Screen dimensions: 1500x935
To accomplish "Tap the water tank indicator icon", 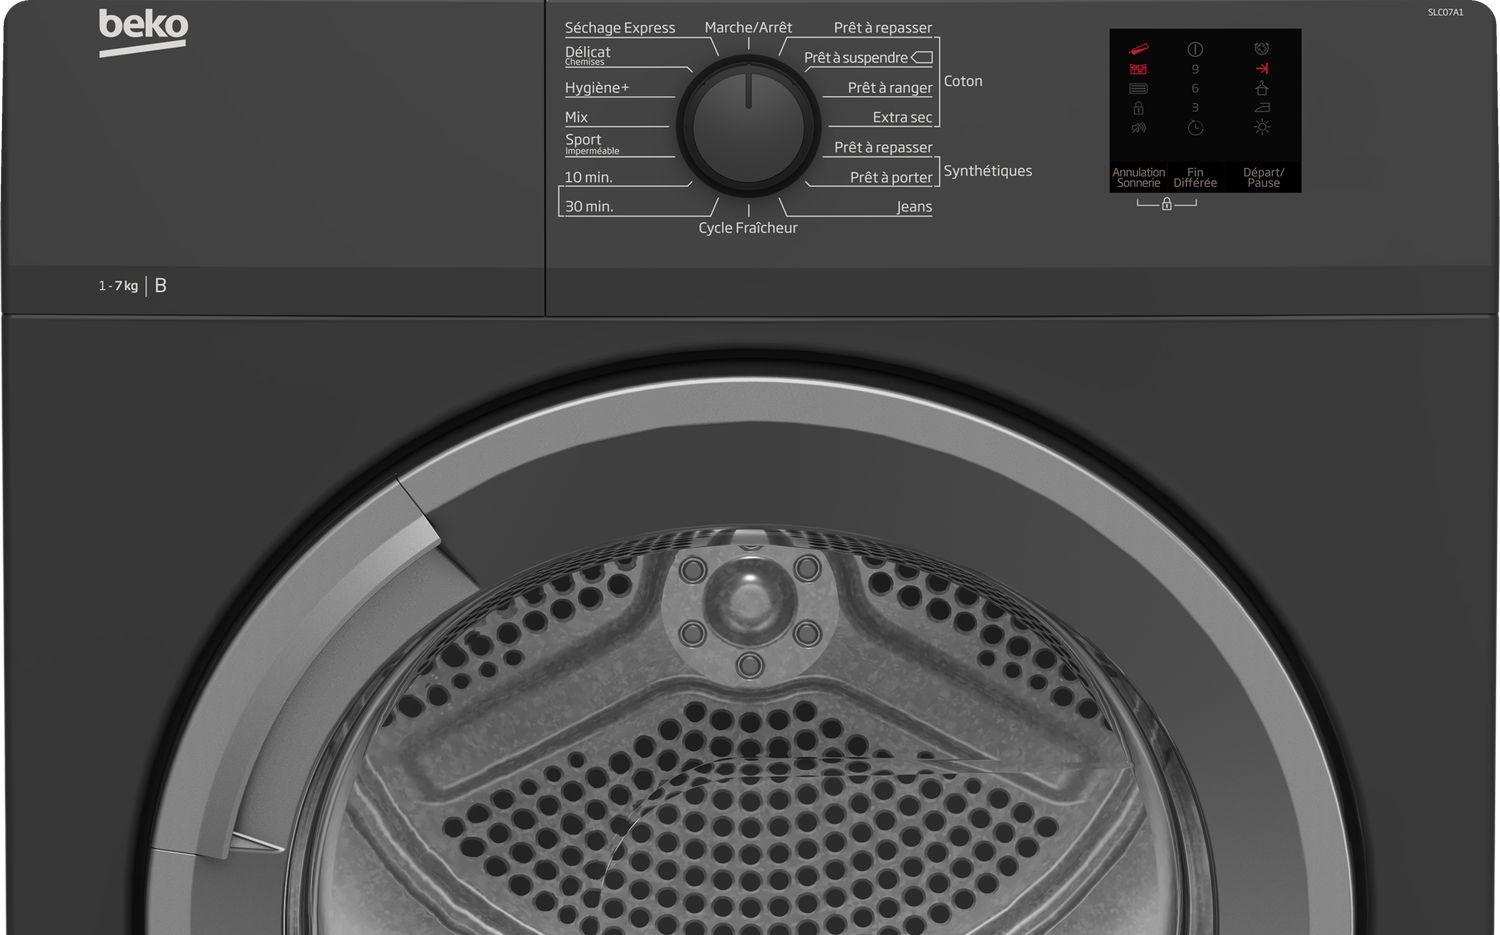I will [1138, 88].
